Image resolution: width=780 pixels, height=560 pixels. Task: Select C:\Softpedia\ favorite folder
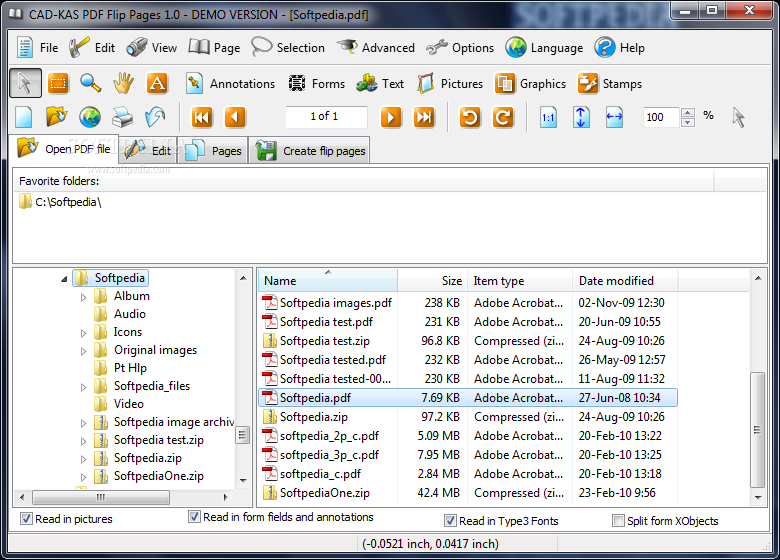pyautogui.click(x=60, y=202)
